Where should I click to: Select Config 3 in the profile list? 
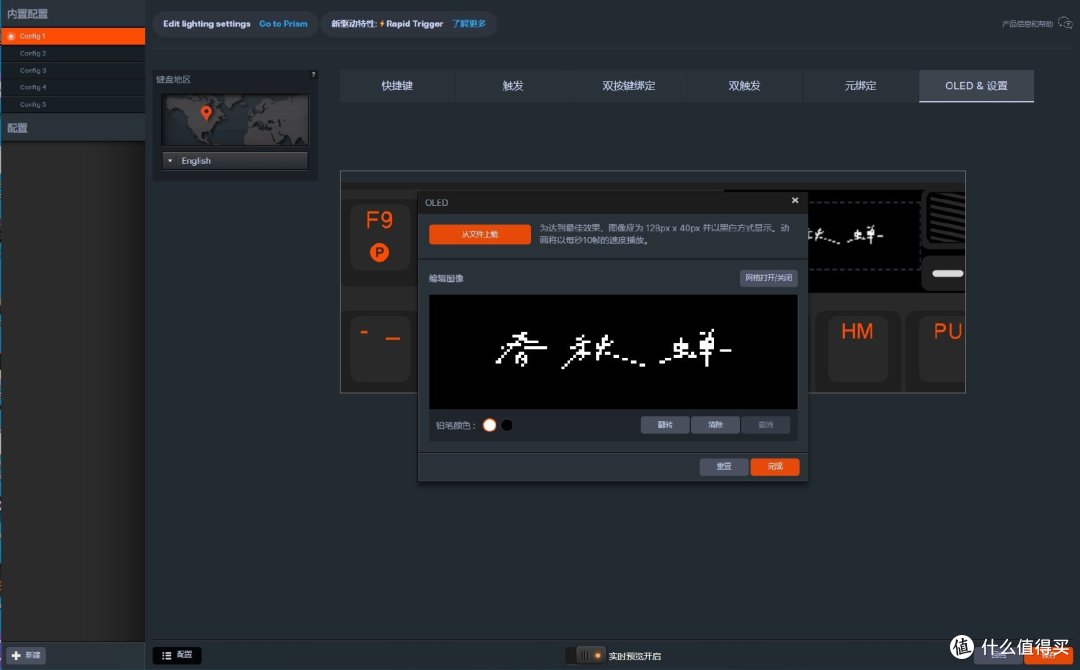click(72, 71)
